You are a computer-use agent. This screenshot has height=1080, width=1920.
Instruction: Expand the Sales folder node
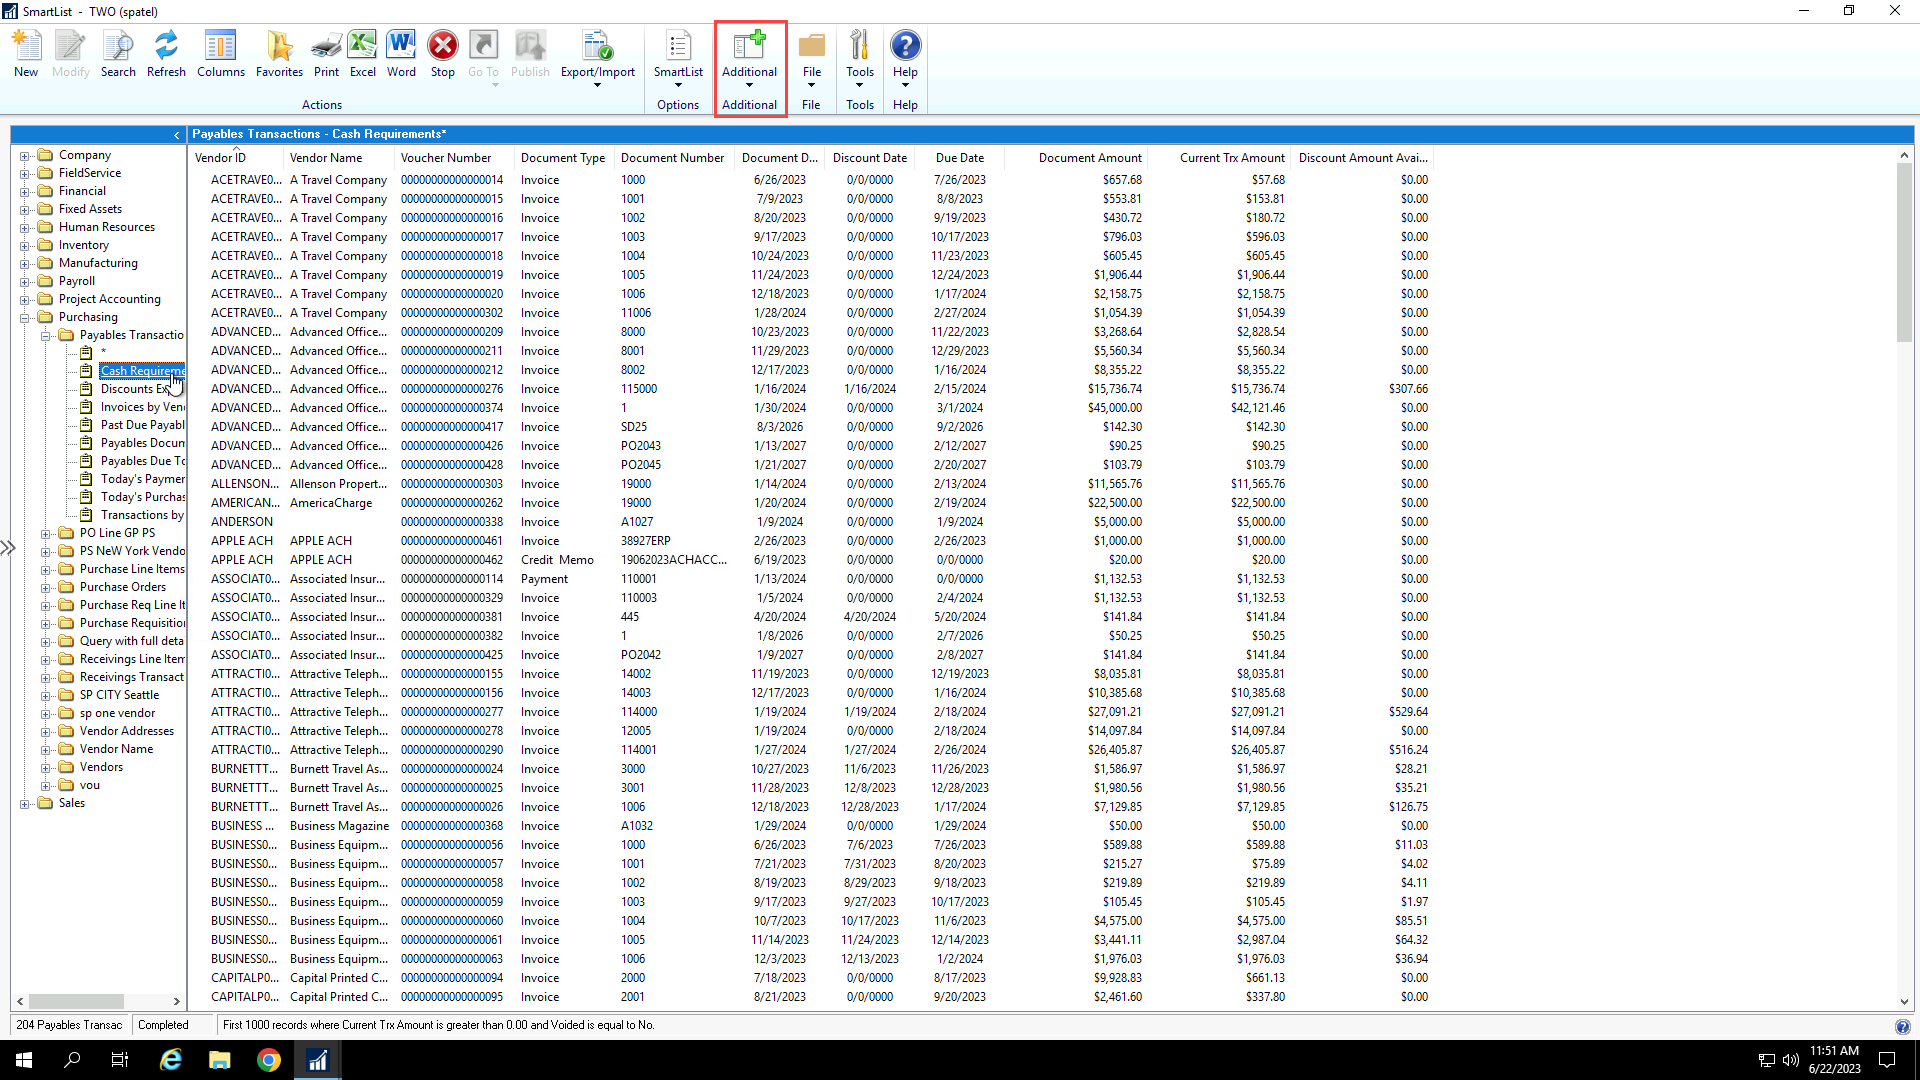point(25,803)
